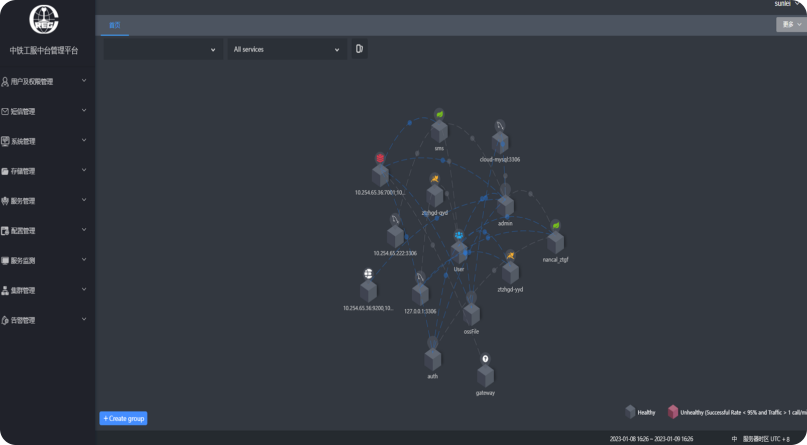
Task: Expand the 服务管理 chevron
Action: pyautogui.click(x=84, y=200)
